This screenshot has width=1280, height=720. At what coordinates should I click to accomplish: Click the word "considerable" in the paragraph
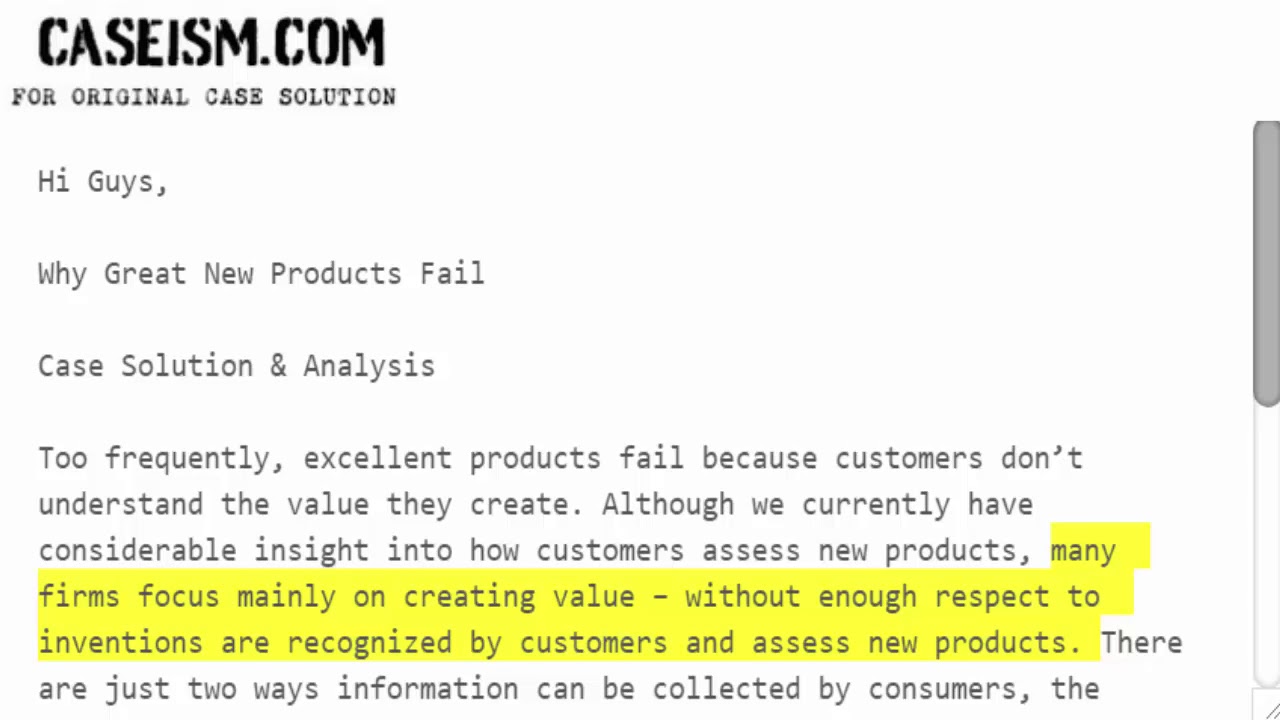coord(137,550)
